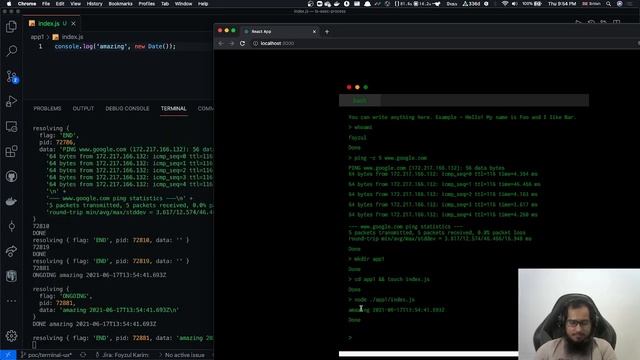The width and height of the screenshot is (640, 360).
Task: Open the Wi-Fi menu in menu bar
Action: point(505,4)
